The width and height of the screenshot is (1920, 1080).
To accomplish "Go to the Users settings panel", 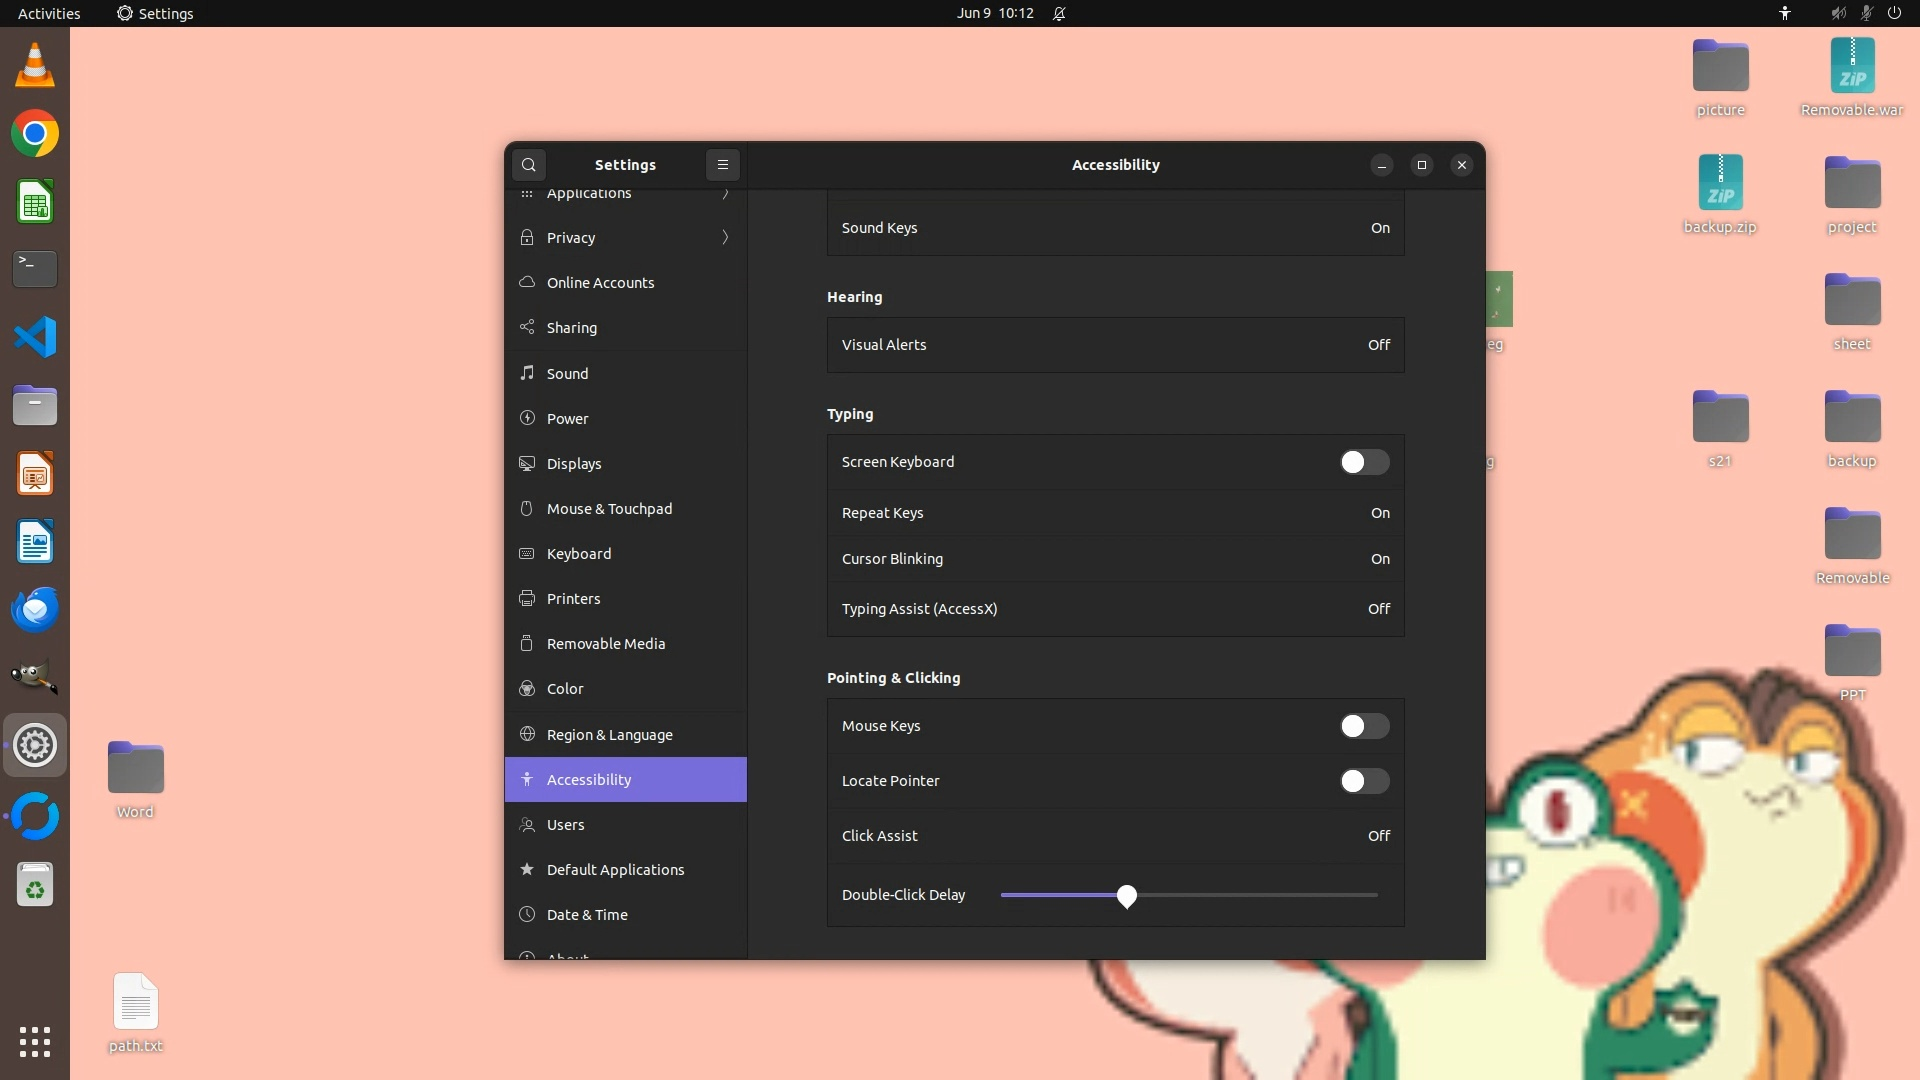I will (x=566, y=824).
